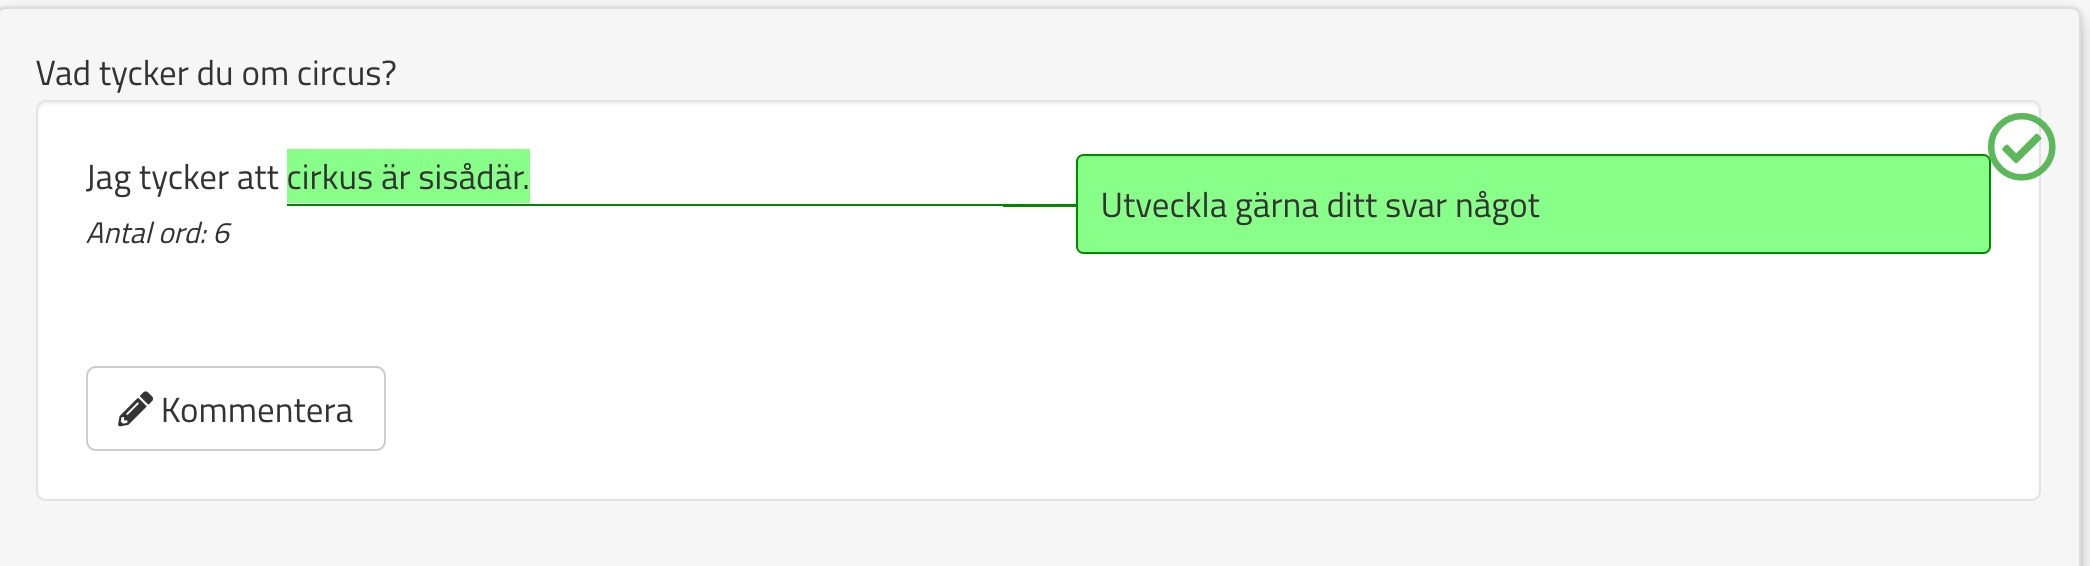Click the number 6 in the word count
The width and height of the screenshot is (2090, 566).
coord(222,233)
